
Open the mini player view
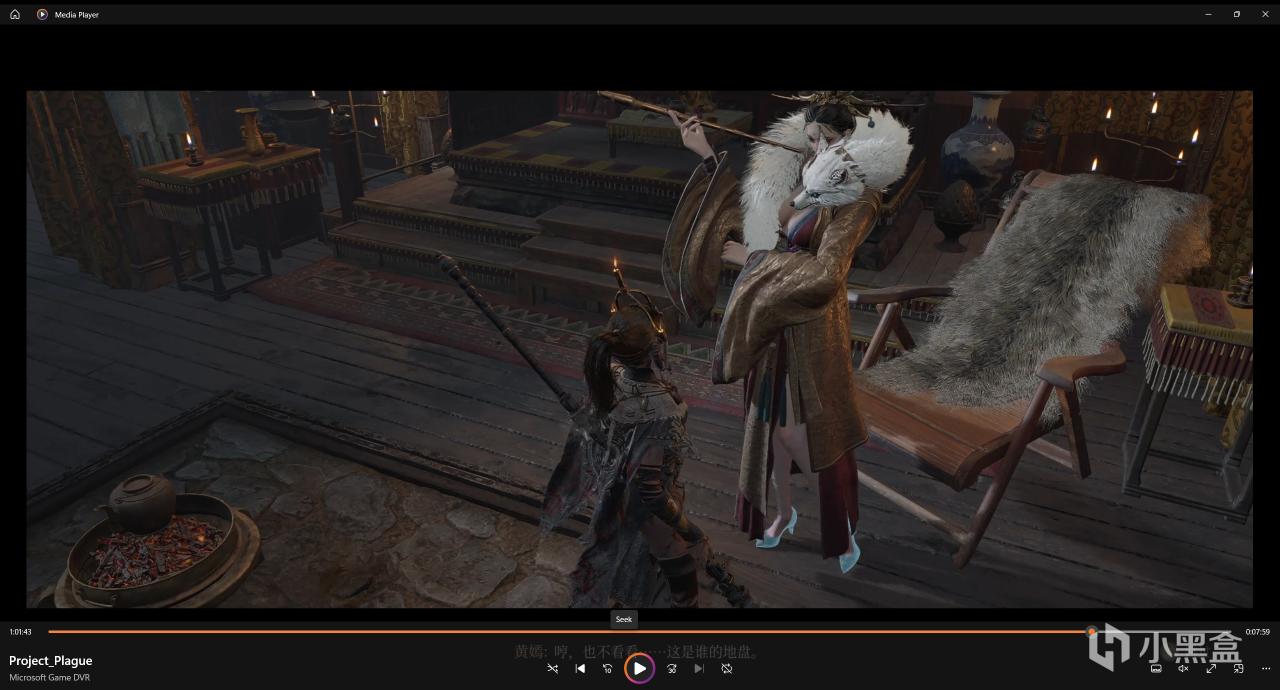(x=1238, y=668)
